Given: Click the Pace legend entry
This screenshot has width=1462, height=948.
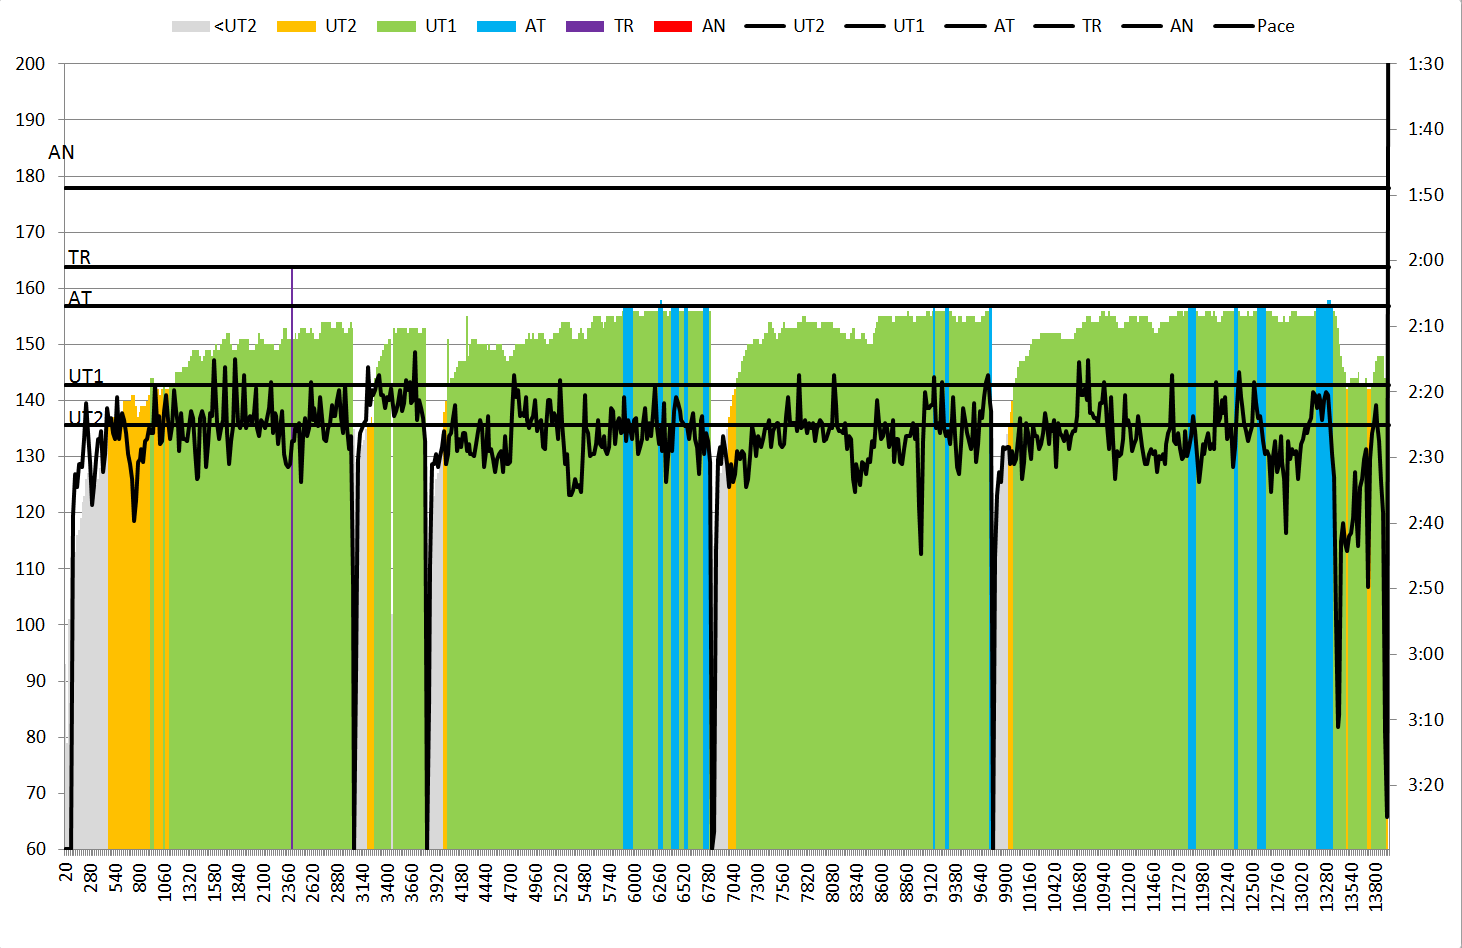Looking at the screenshot, I should [1254, 26].
